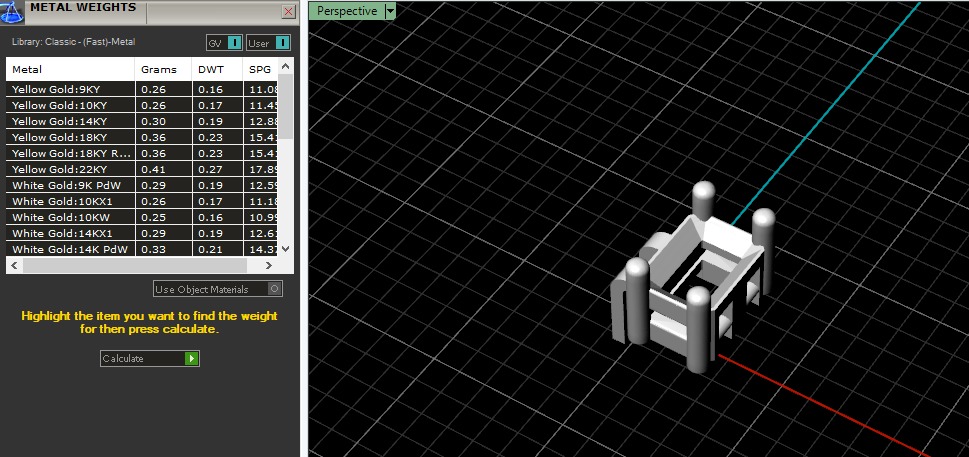Image resolution: width=969 pixels, height=457 pixels.
Task: Select the White Gold:14K PdW row
Action: coord(142,249)
